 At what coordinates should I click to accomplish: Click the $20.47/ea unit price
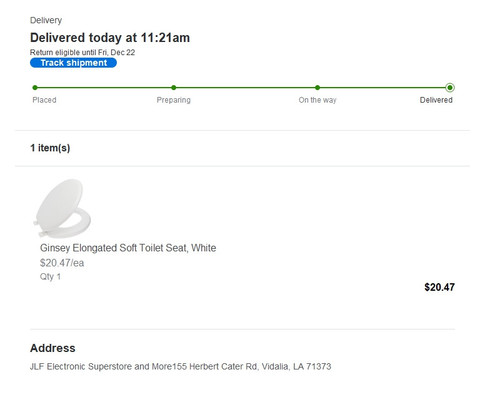[x=62, y=263]
